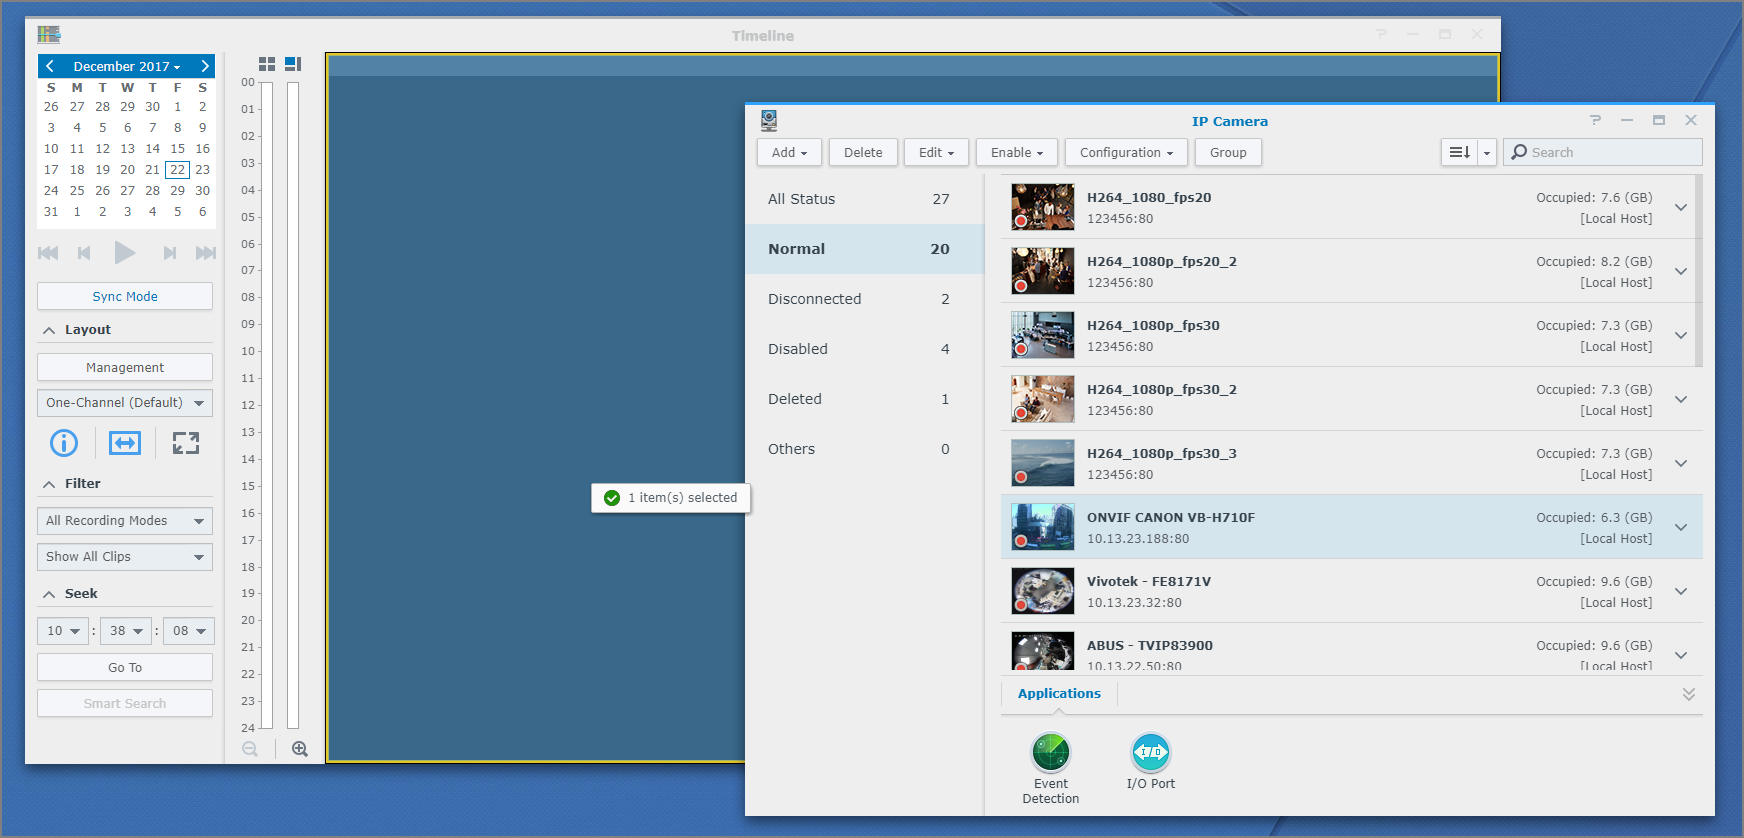Expand the ONVIF CANON VB-H710F camera row
1744x838 pixels.
(x=1681, y=527)
